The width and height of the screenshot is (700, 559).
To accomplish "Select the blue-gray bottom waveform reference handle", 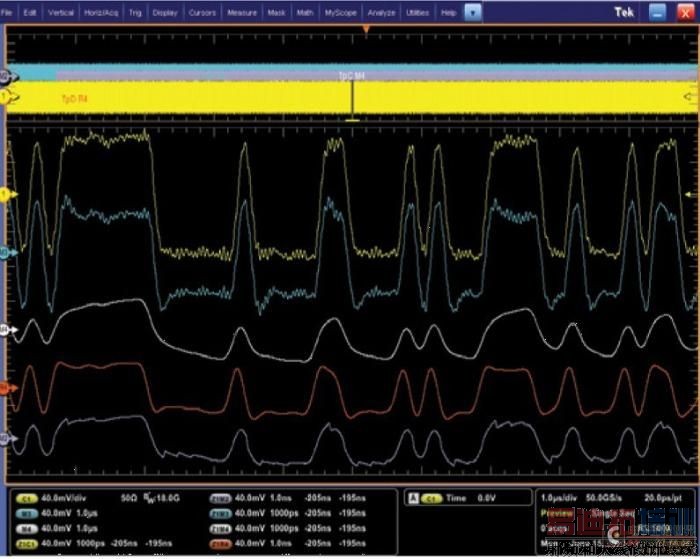I will (8, 439).
